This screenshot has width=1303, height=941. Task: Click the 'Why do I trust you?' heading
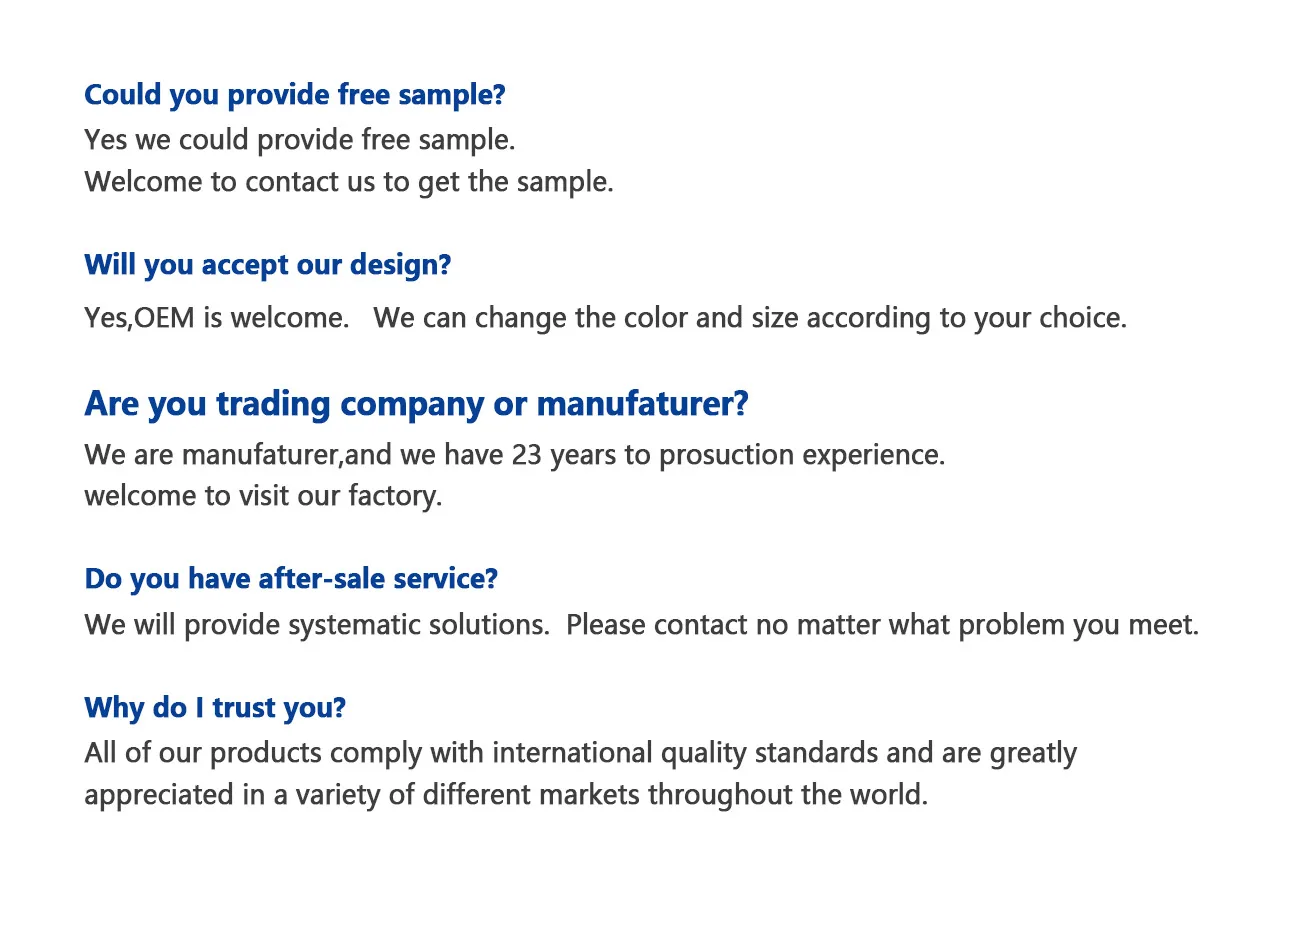click(215, 708)
